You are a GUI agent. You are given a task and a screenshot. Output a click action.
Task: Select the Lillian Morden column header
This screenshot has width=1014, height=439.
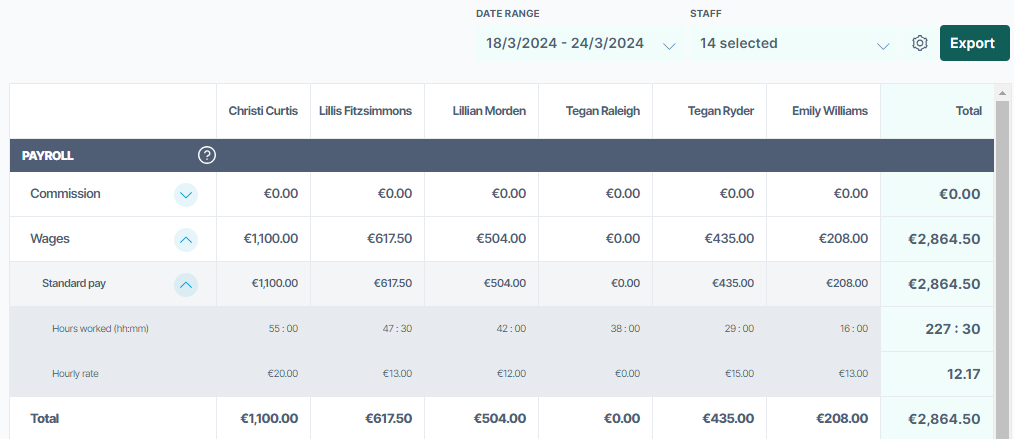[x=489, y=111]
